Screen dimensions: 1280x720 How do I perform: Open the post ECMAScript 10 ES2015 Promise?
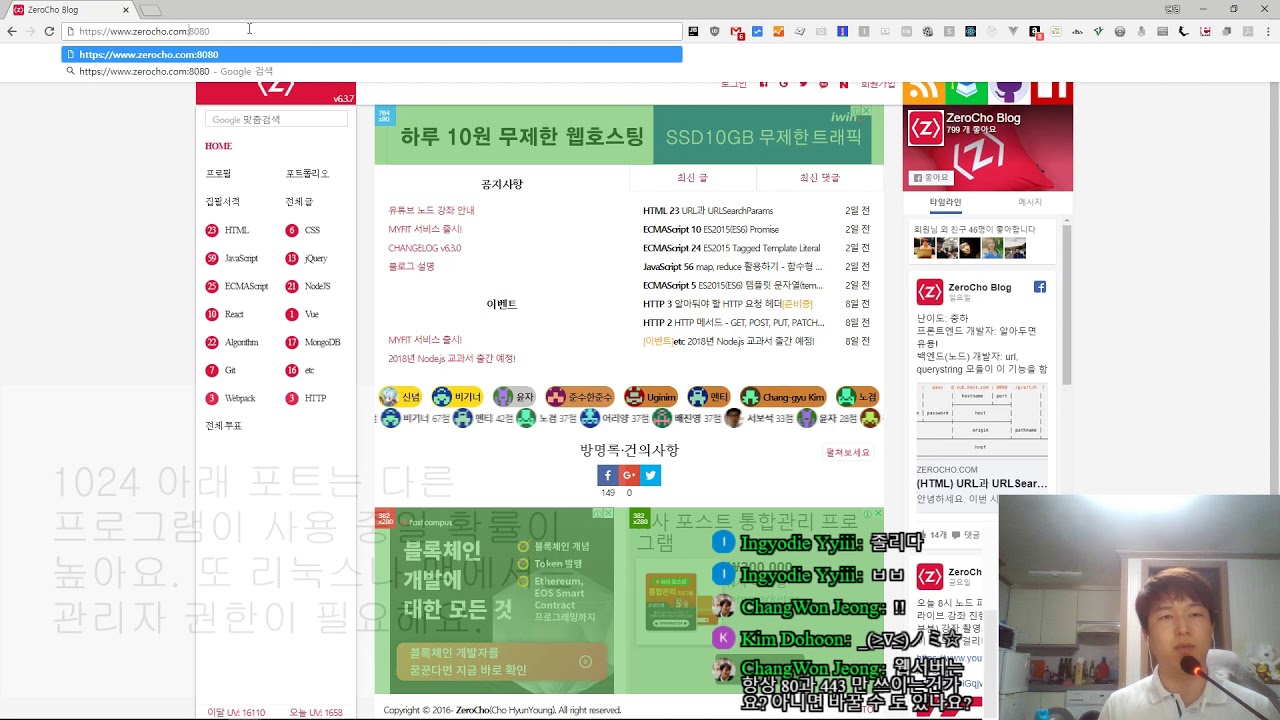(x=711, y=230)
